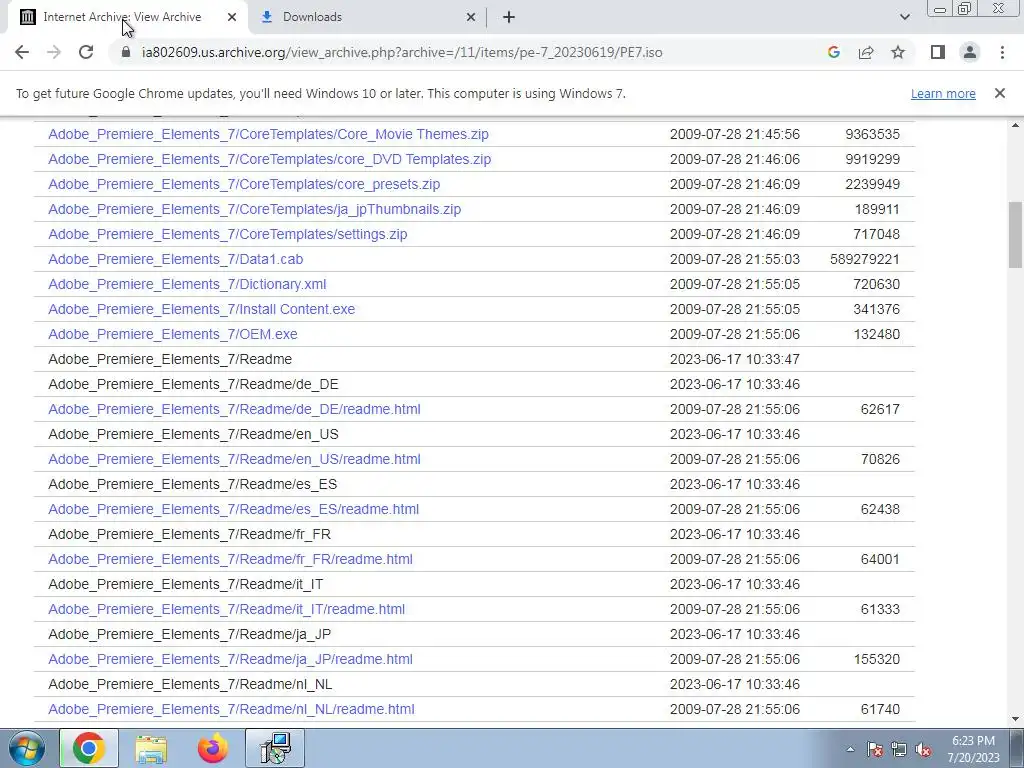The image size is (1024, 768).
Task: Click file size value 155320
Action: pos(876,659)
